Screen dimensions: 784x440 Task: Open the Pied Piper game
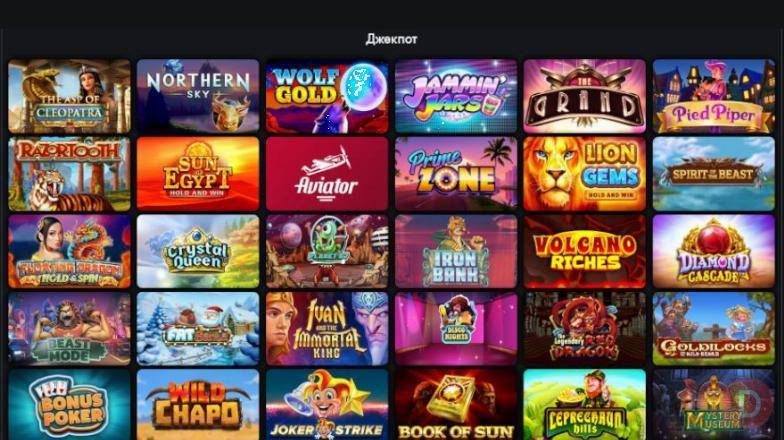point(714,96)
